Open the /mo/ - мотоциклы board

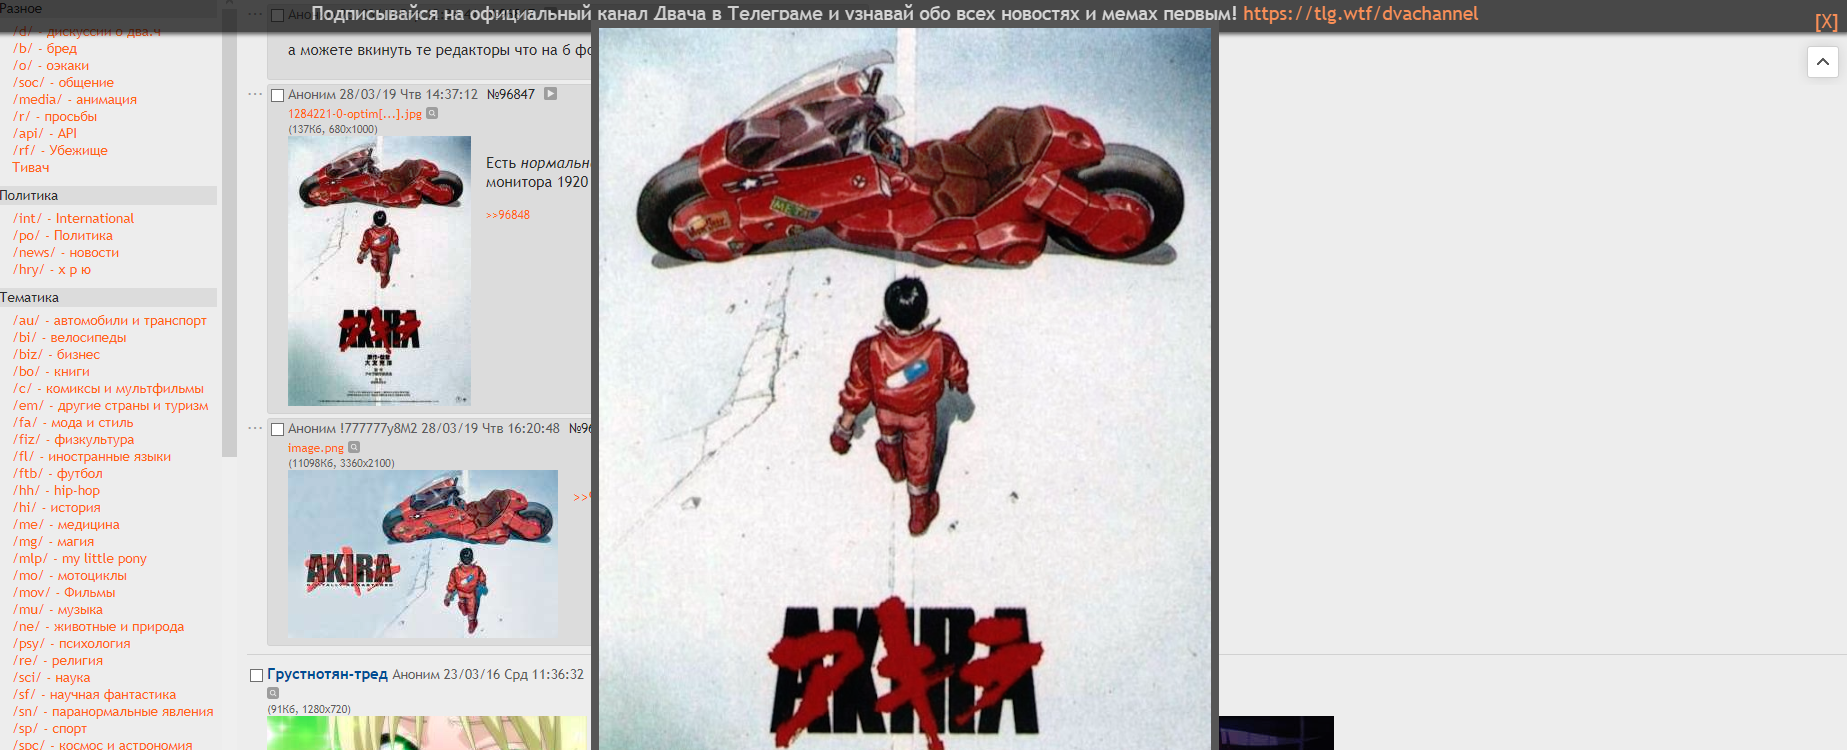point(70,575)
